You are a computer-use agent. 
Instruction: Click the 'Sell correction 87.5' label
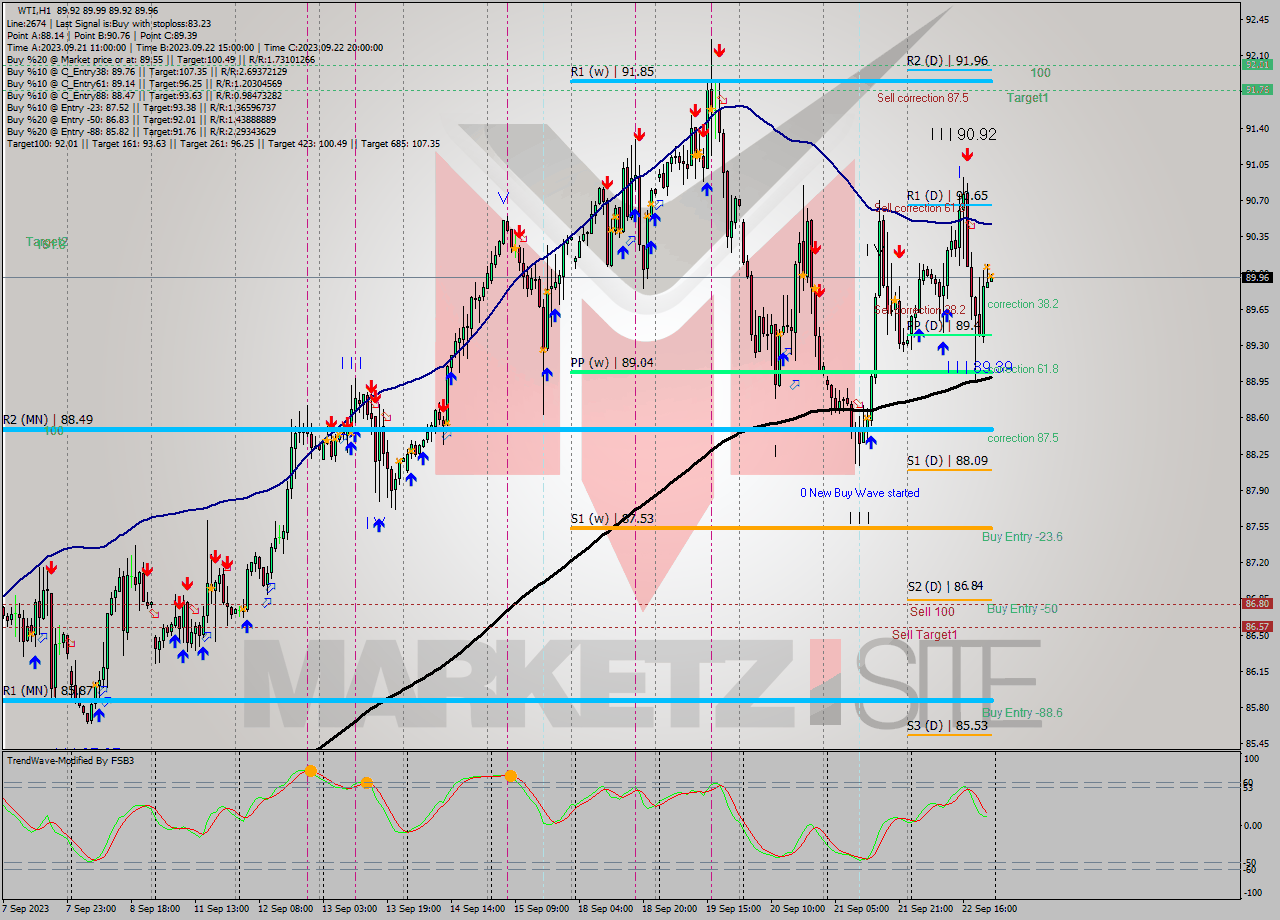[922, 98]
